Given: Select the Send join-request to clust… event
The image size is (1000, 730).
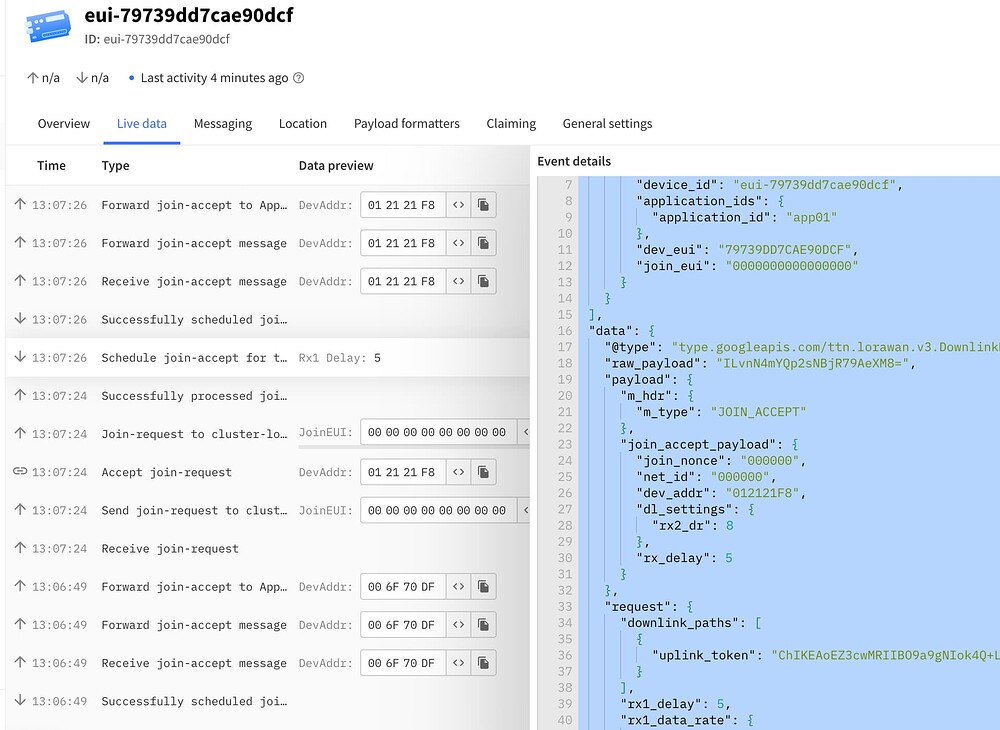Looking at the screenshot, I should (267, 511).
